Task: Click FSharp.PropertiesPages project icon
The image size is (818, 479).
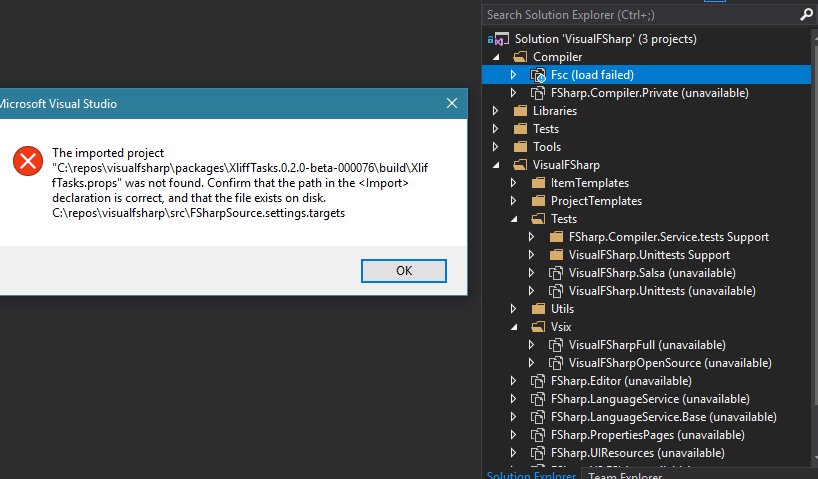Action: [538, 435]
